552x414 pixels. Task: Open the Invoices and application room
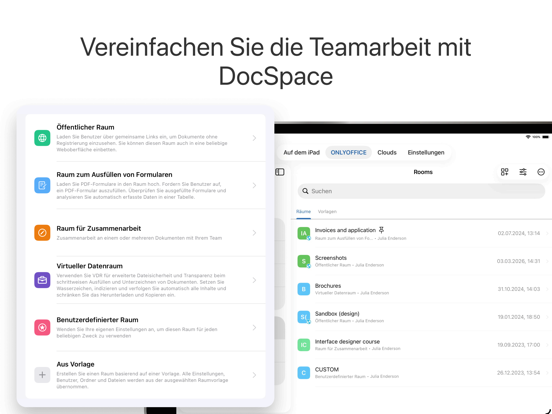point(345,230)
